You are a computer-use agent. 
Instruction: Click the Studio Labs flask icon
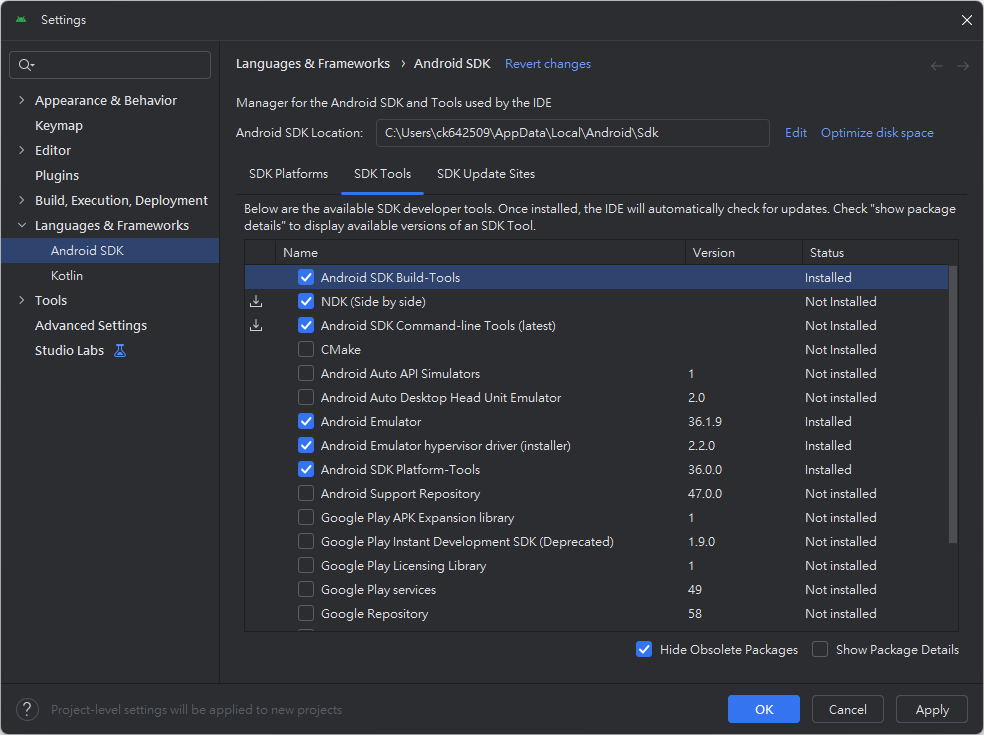[x=120, y=351]
